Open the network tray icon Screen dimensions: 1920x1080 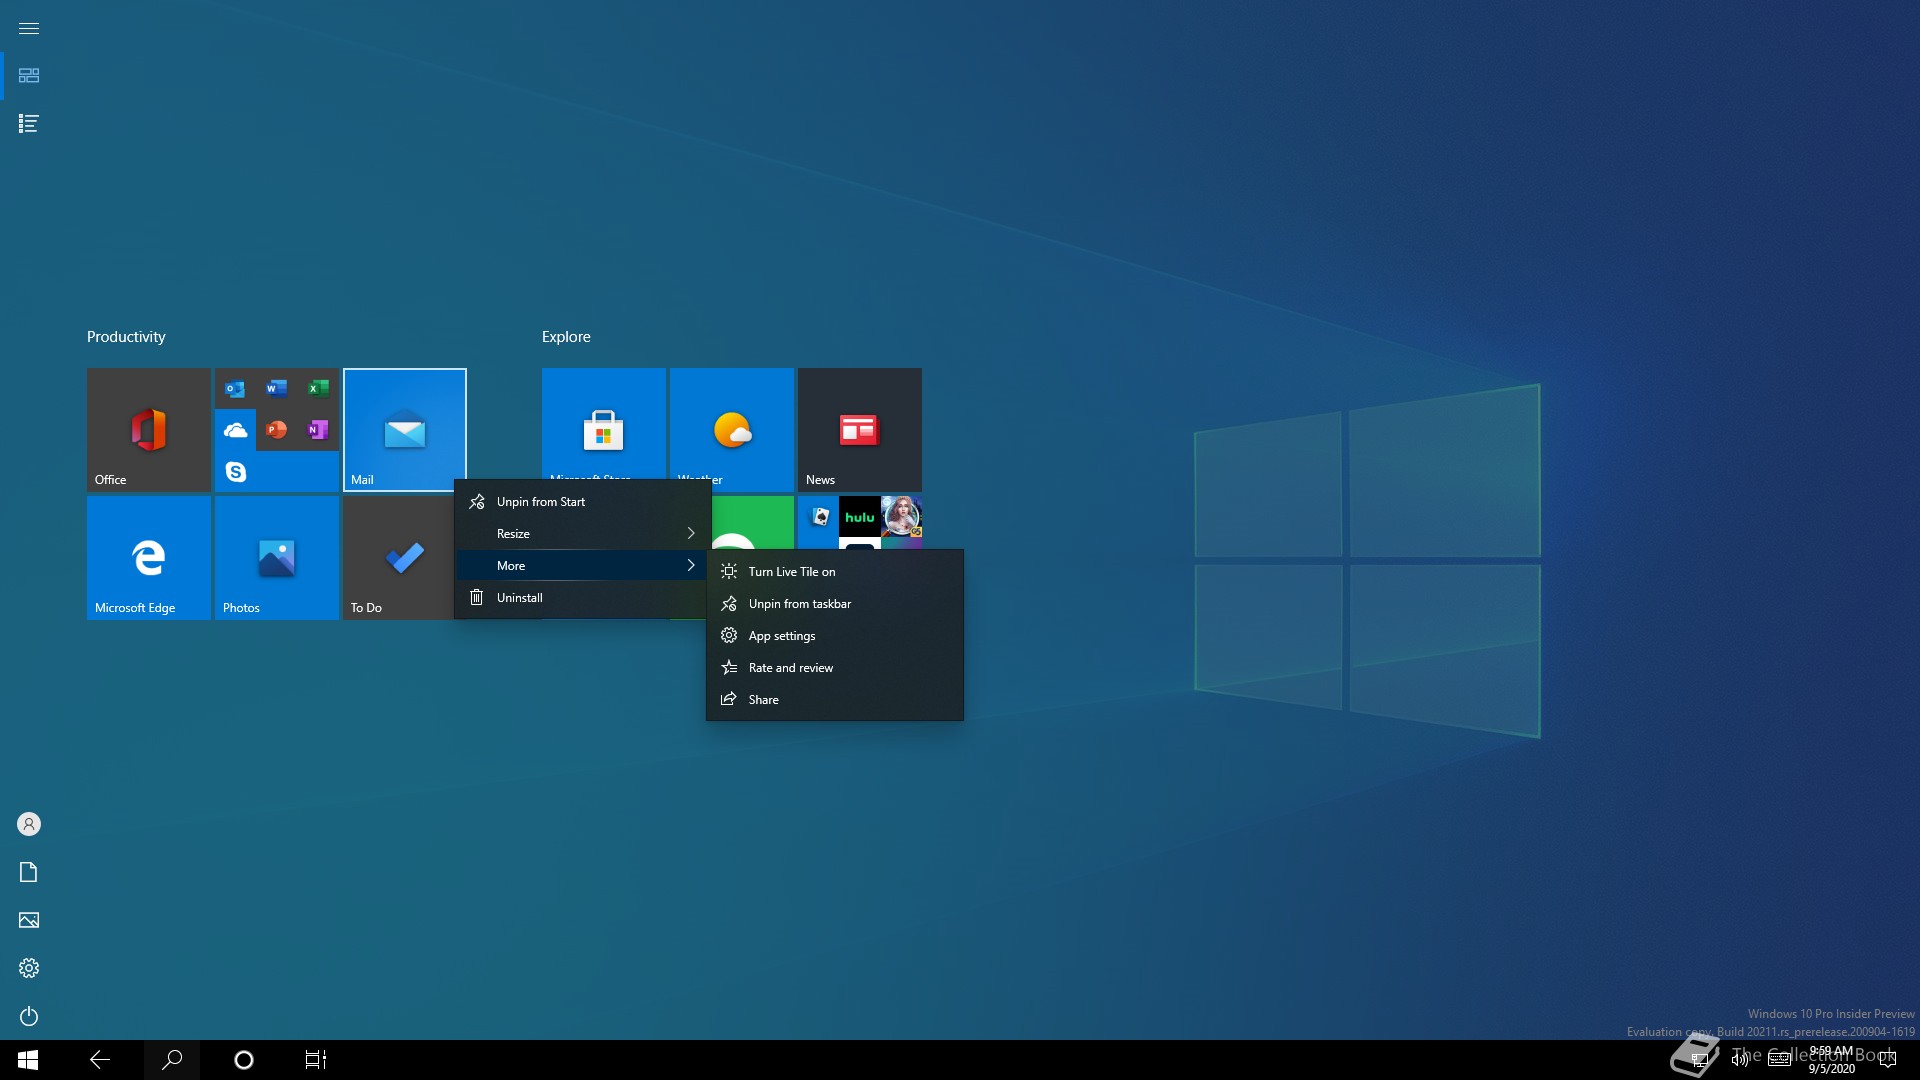coord(1699,1060)
